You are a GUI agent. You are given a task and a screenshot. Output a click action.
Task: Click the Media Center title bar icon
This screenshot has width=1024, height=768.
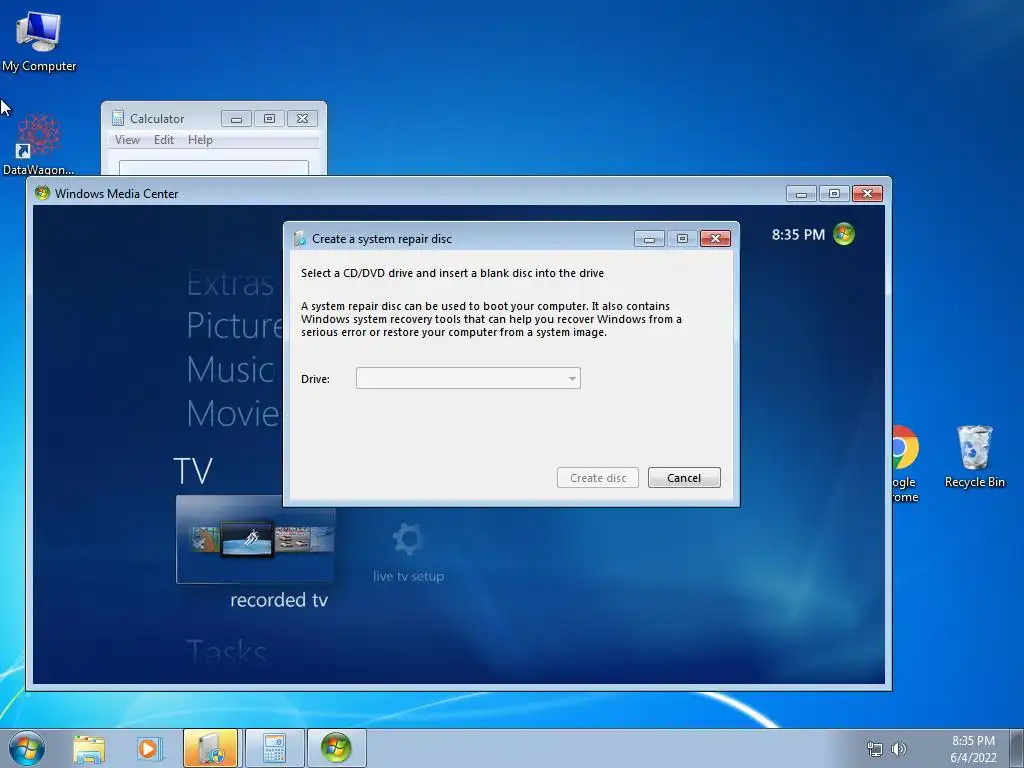(42, 193)
